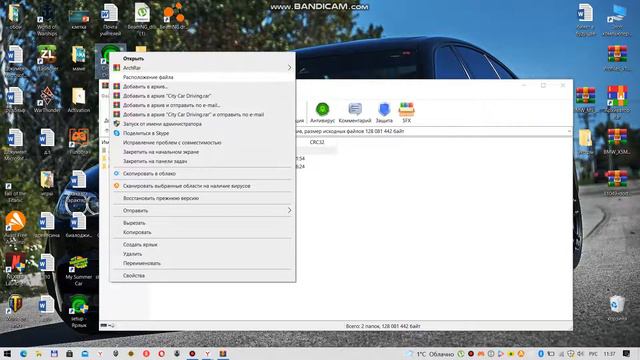
Task: Open World of Warships desktop shortcut
Action: [x=47, y=20]
